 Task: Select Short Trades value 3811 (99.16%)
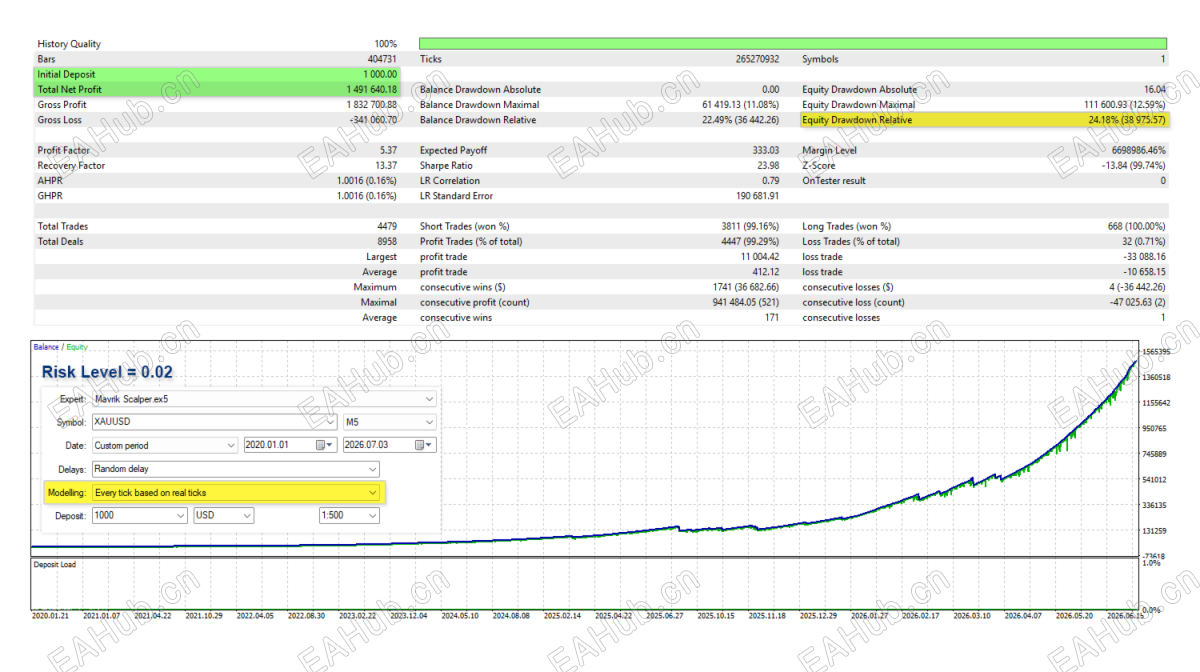(751, 226)
